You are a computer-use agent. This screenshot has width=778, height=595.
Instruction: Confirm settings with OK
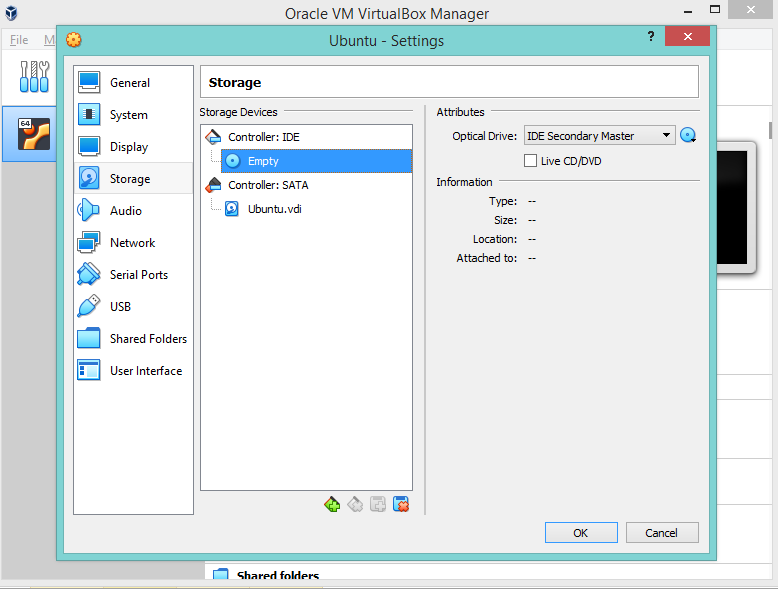pos(581,532)
